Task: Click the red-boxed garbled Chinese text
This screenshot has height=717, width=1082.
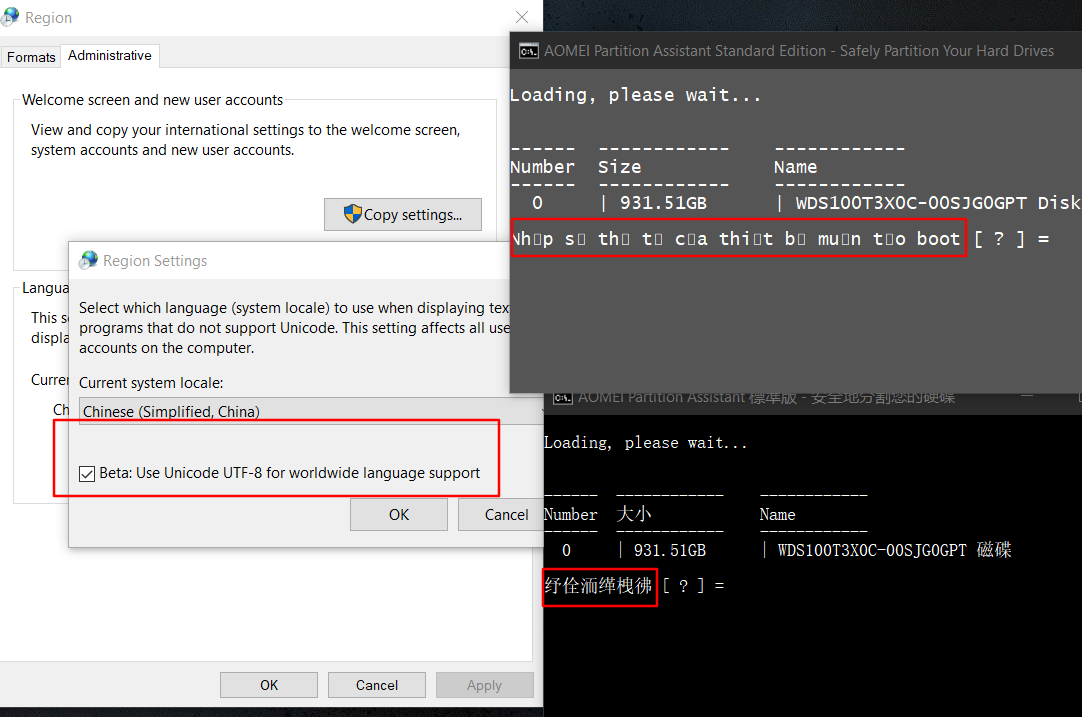Action: [x=598, y=585]
